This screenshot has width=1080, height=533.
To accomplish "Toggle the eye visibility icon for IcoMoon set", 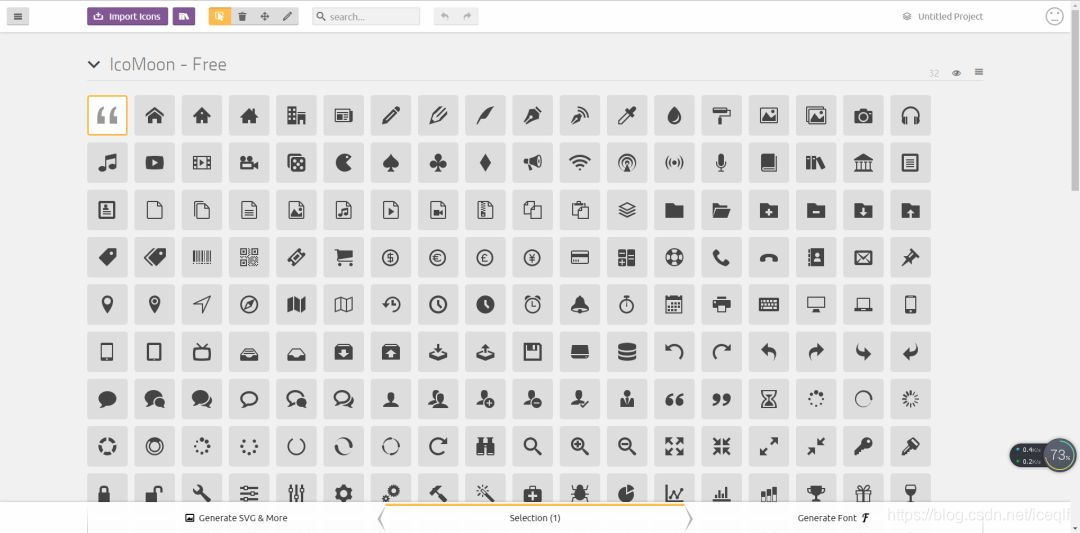I will 956,73.
